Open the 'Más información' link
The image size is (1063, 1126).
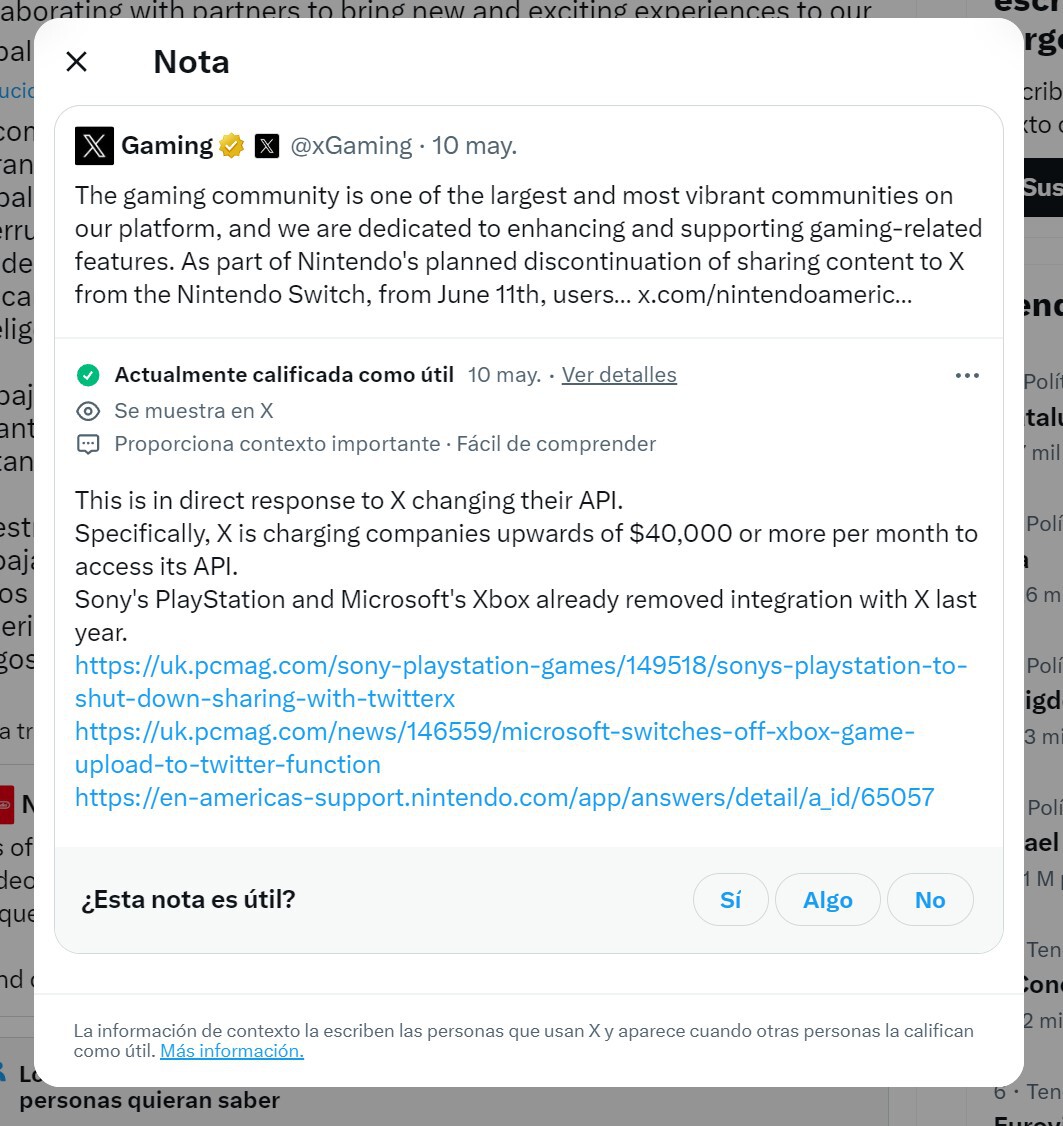tap(231, 1051)
